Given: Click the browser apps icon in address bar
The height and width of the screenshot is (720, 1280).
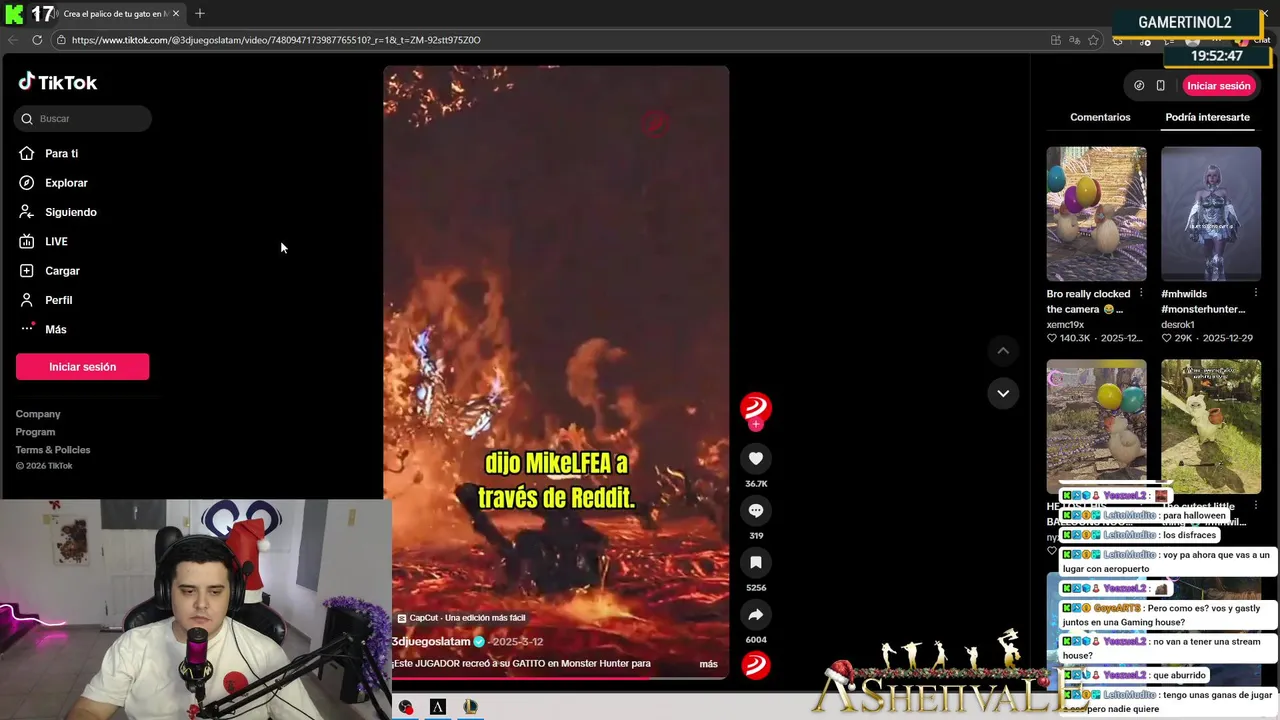Looking at the screenshot, I should click(x=1055, y=40).
